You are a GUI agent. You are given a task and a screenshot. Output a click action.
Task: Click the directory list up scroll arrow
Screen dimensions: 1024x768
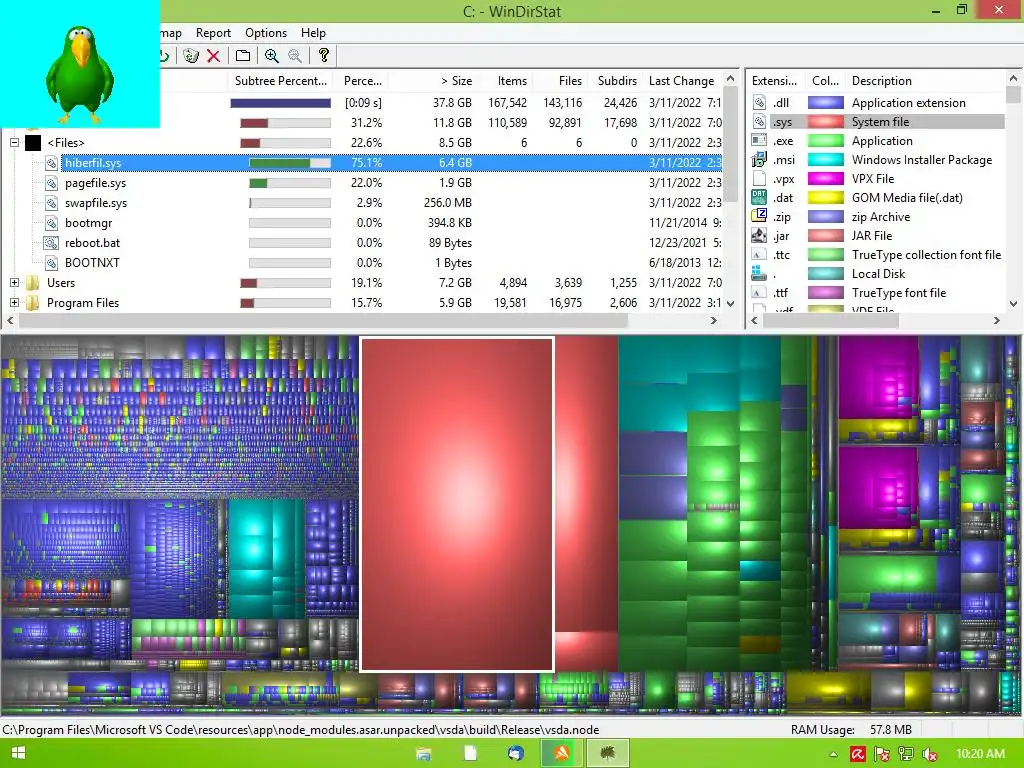pyautogui.click(x=731, y=79)
